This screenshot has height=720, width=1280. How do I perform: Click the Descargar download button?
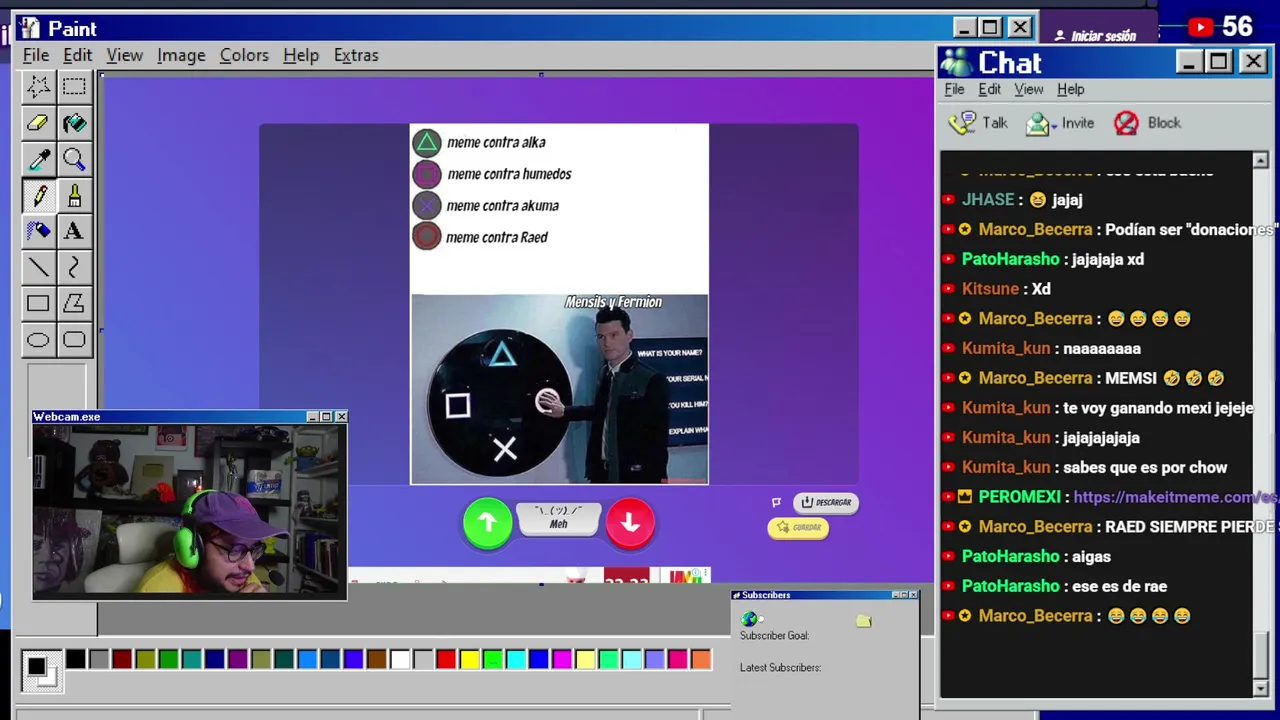click(x=826, y=502)
